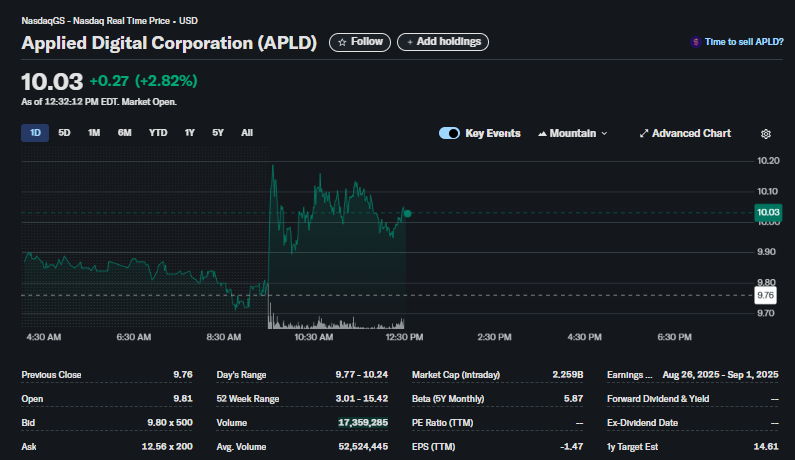Click the 12:30 PM time axis label
The image size is (795, 460).
pyautogui.click(x=404, y=337)
